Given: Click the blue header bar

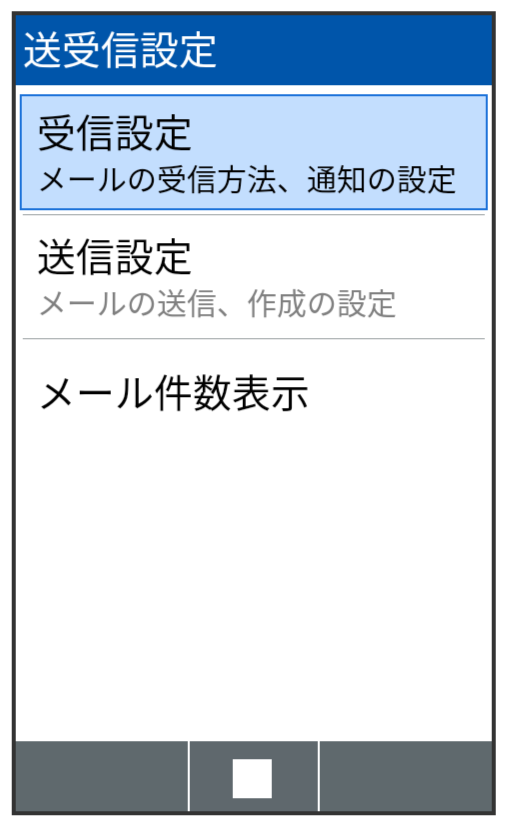Looking at the screenshot, I should (254, 50).
